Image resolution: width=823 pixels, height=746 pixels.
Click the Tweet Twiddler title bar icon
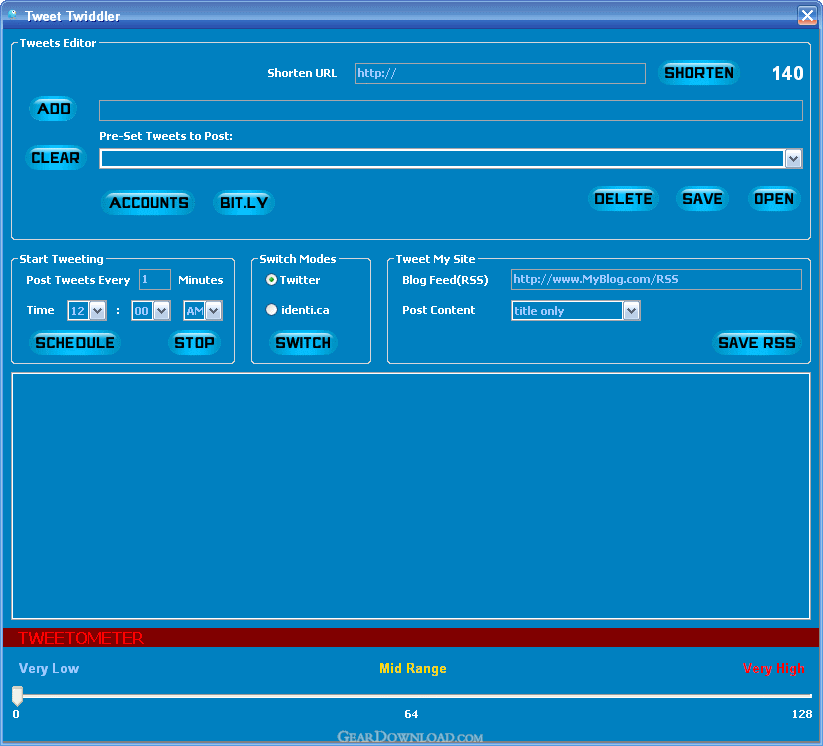coord(12,15)
